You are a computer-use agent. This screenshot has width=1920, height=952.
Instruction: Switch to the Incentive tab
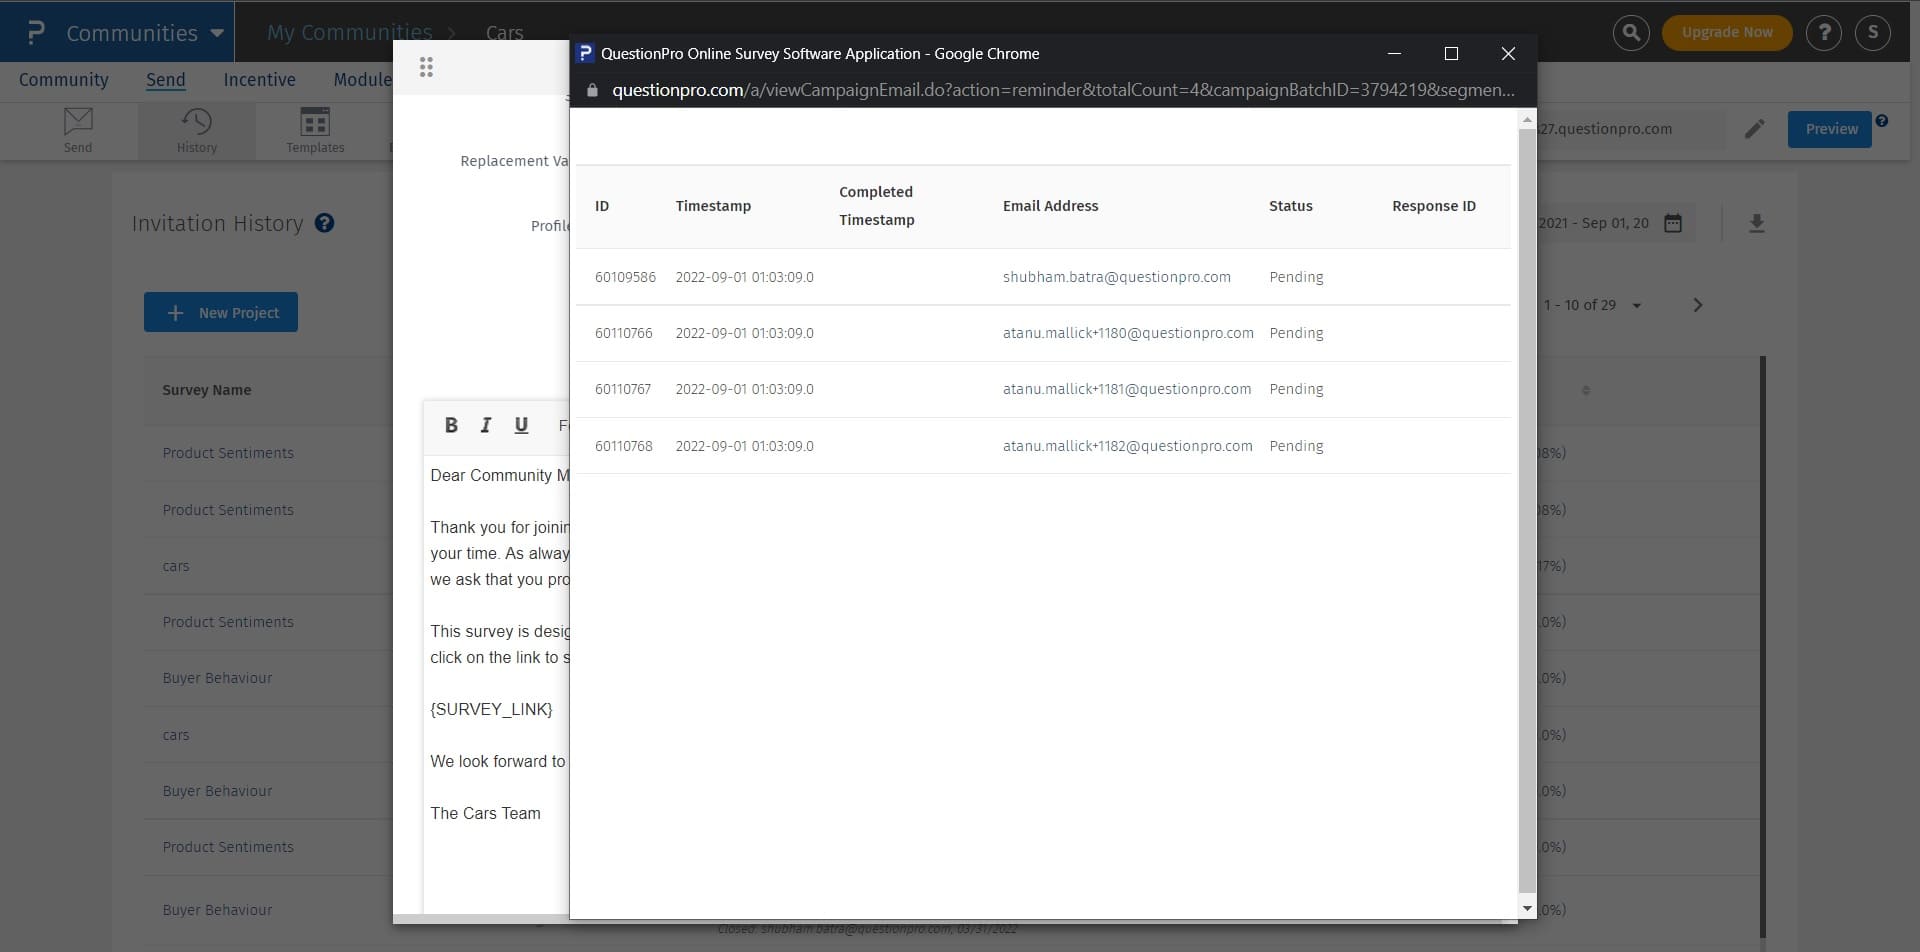(259, 80)
